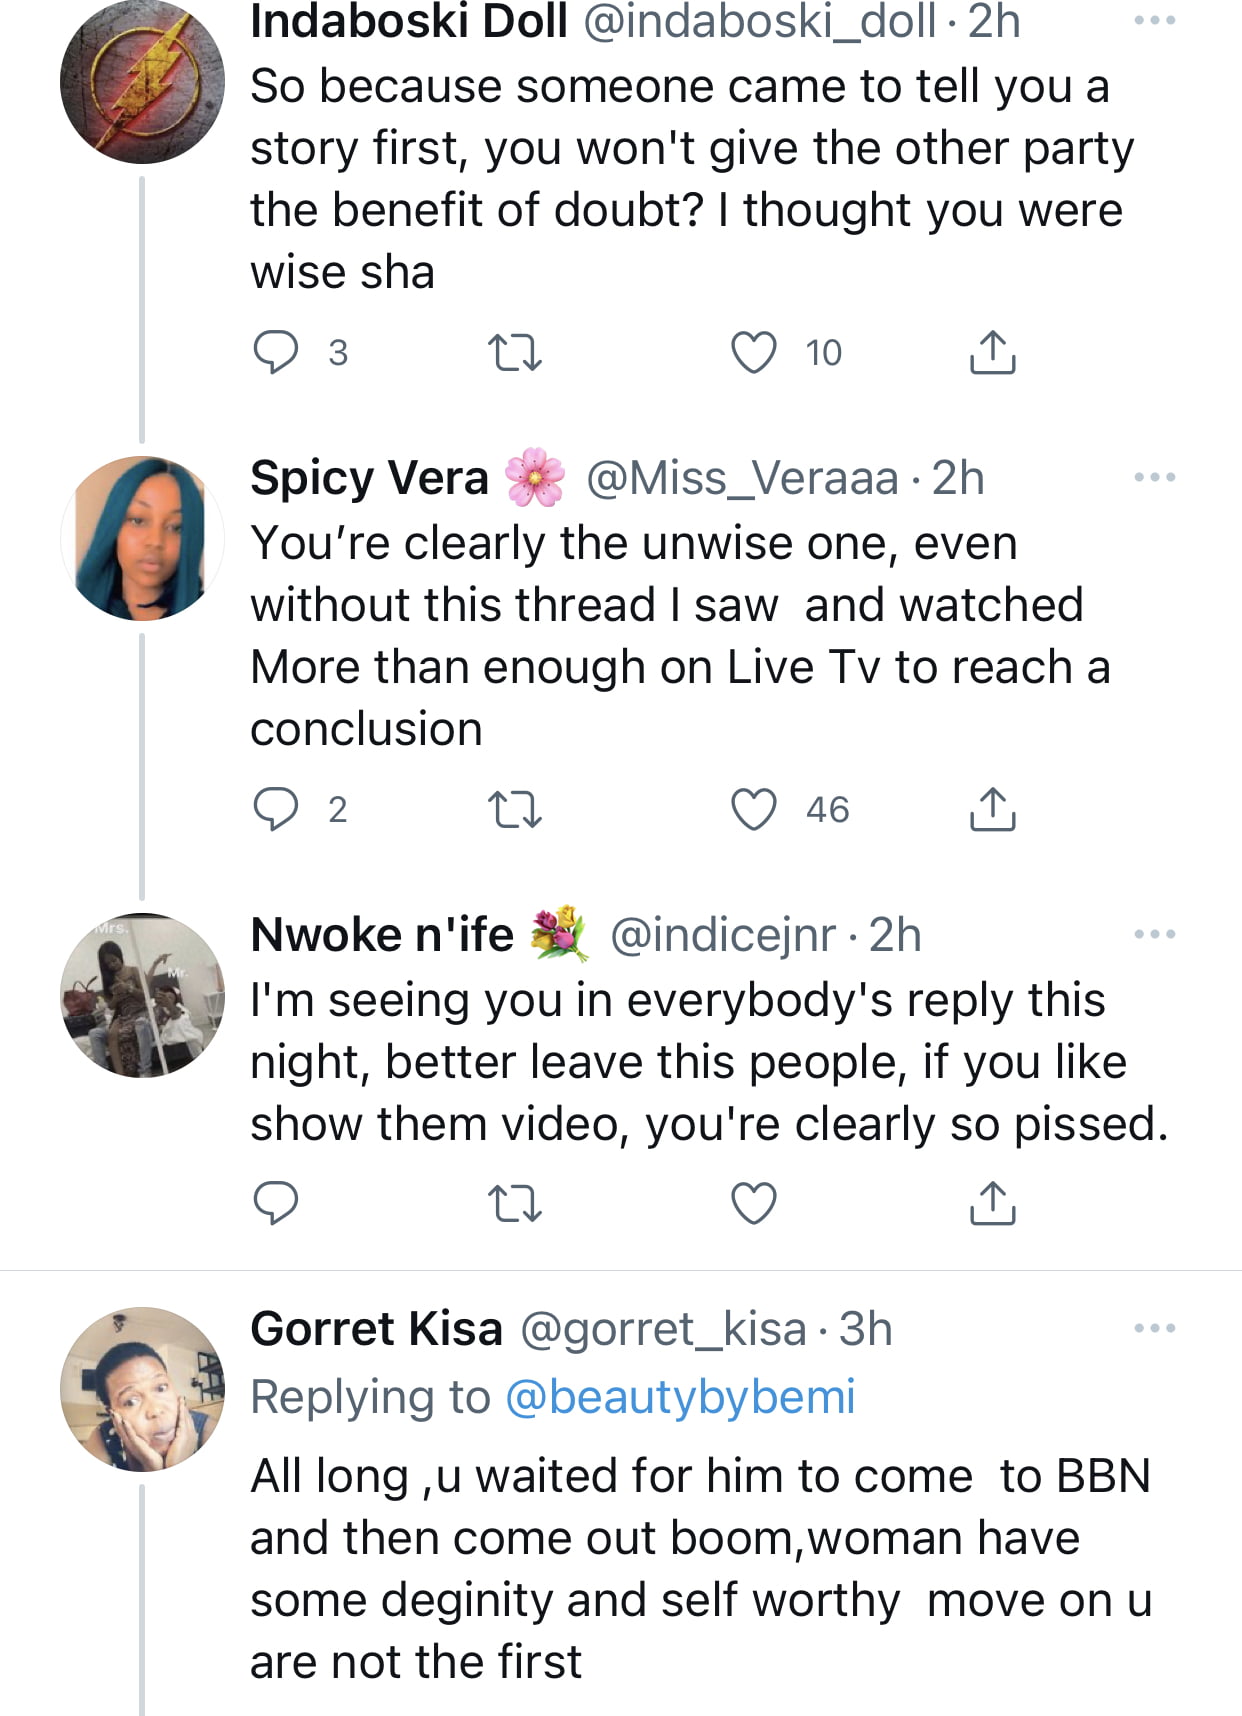This screenshot has width=1242, height=1716.
Task: Like Spicy Vera's tweet with 46 likes
Action: tap(754, 810)
